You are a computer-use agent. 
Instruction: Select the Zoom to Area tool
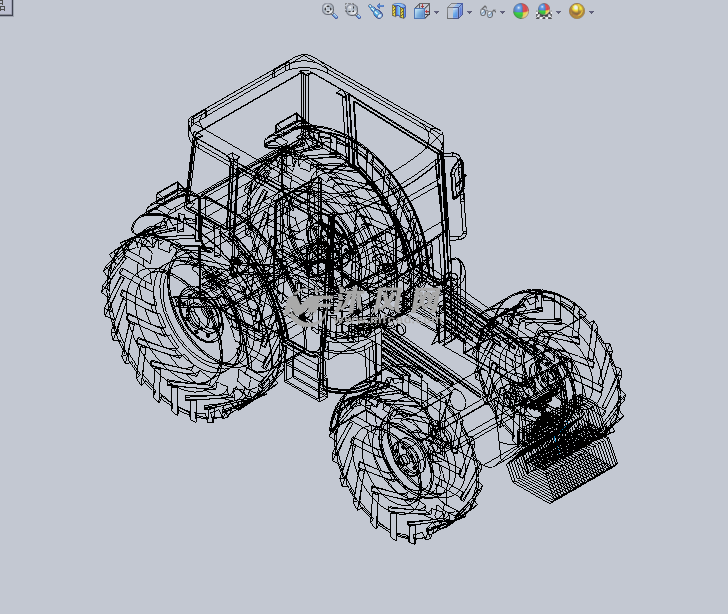(352, 11)
